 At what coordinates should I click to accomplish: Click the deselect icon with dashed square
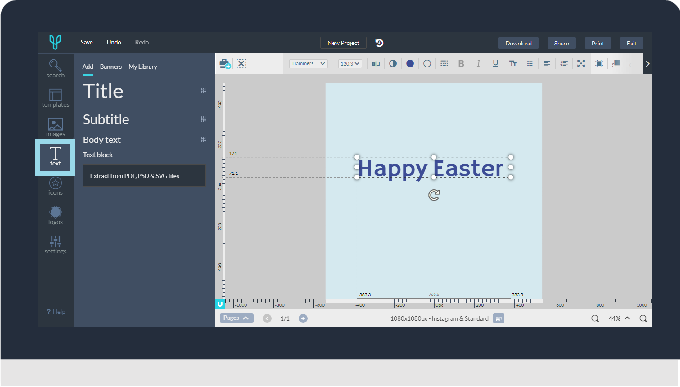coord(242,63)
